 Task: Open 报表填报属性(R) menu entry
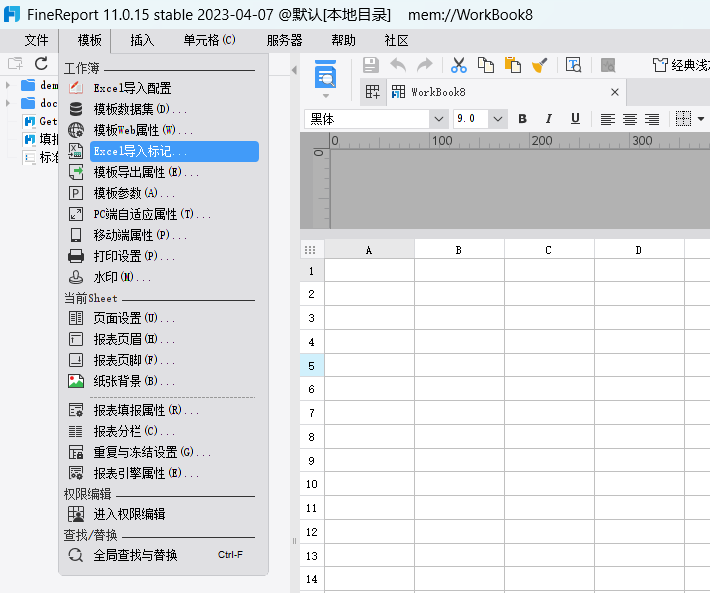[x=163, y=411]
